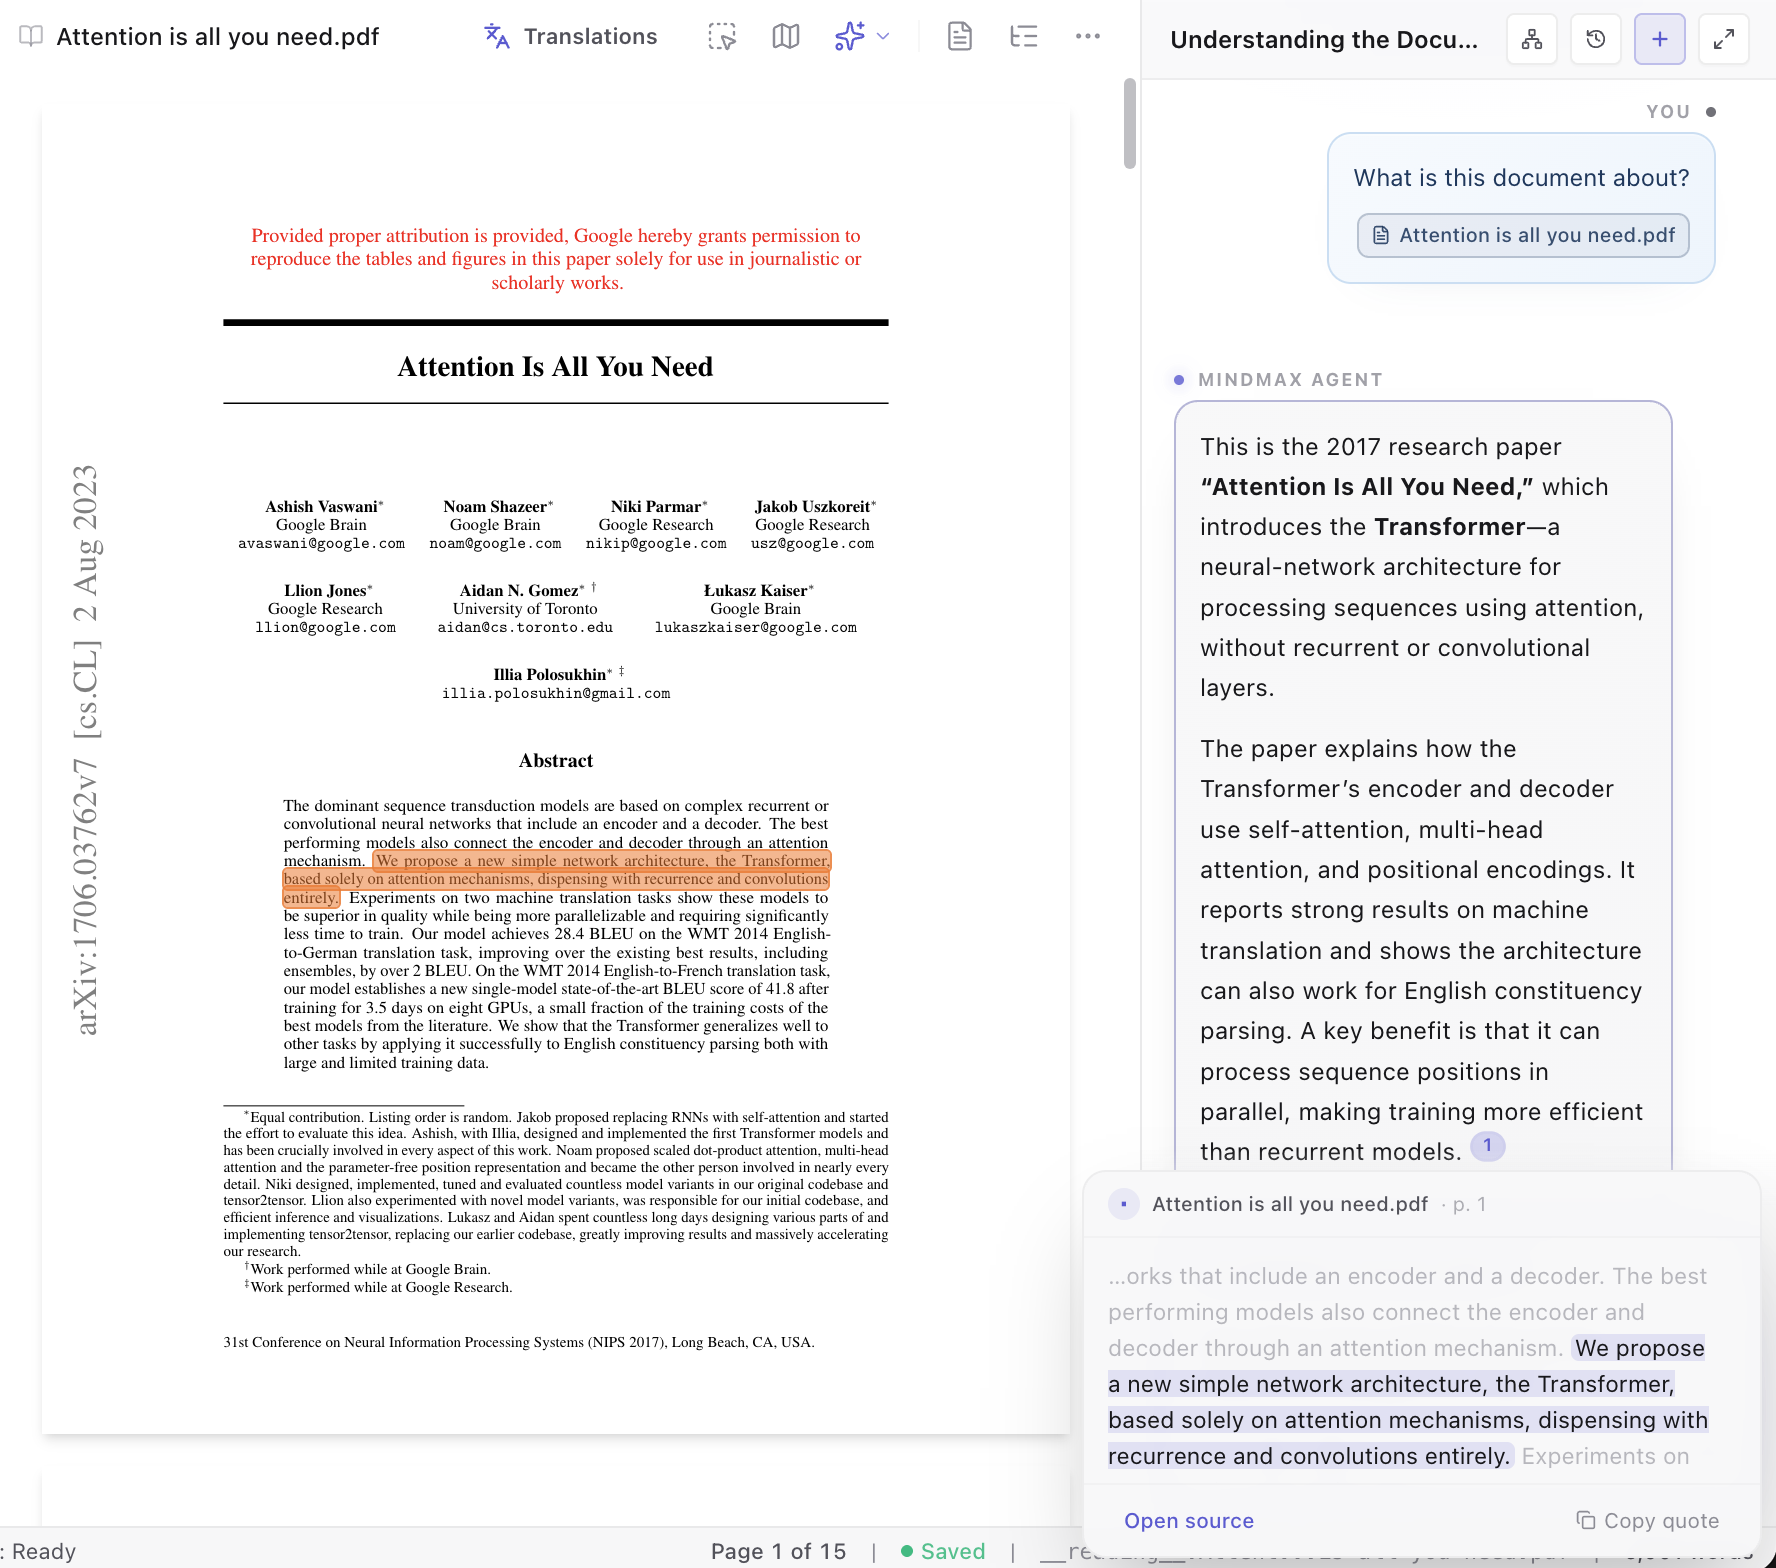Click the What is this document about? message
The height and width of the screenshot is (1568, 1776).
[x=1521, y=178]
